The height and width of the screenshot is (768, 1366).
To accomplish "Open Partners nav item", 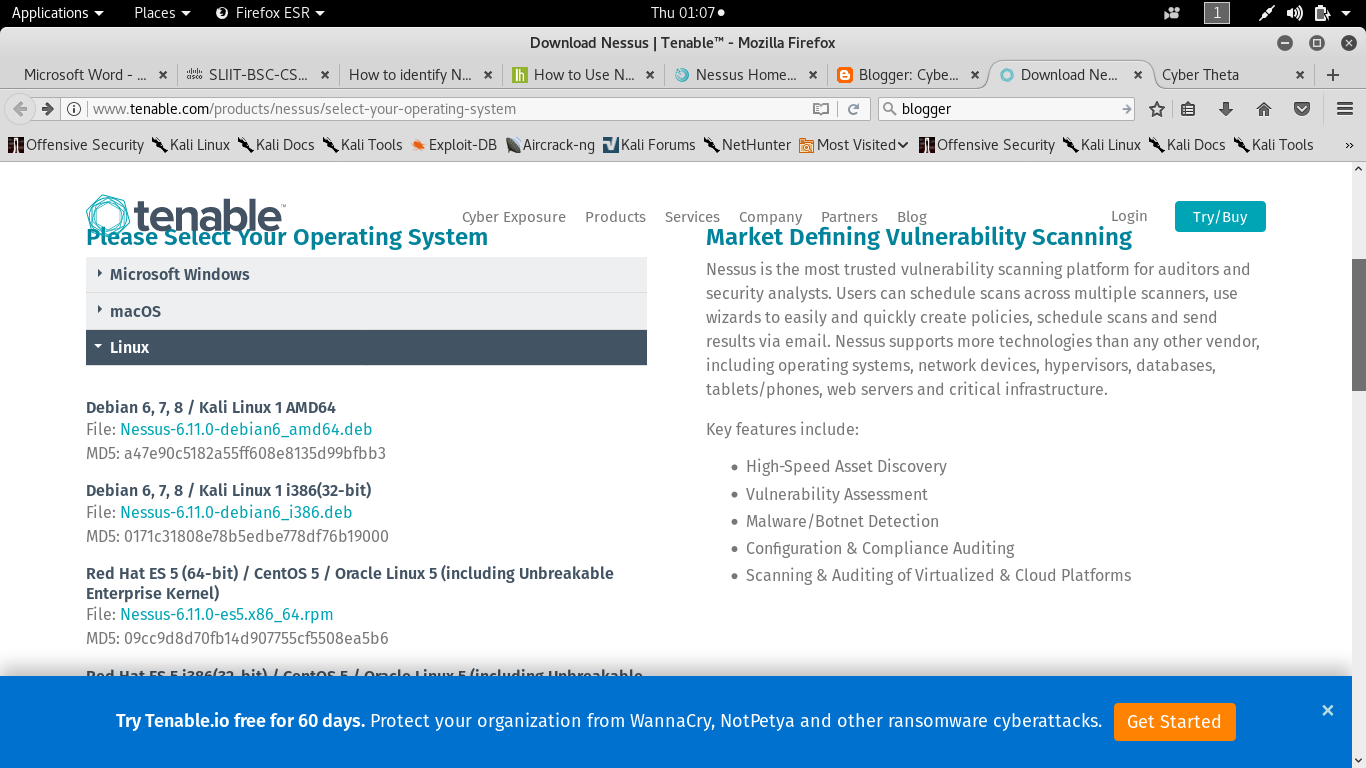I will pos(849,217).
